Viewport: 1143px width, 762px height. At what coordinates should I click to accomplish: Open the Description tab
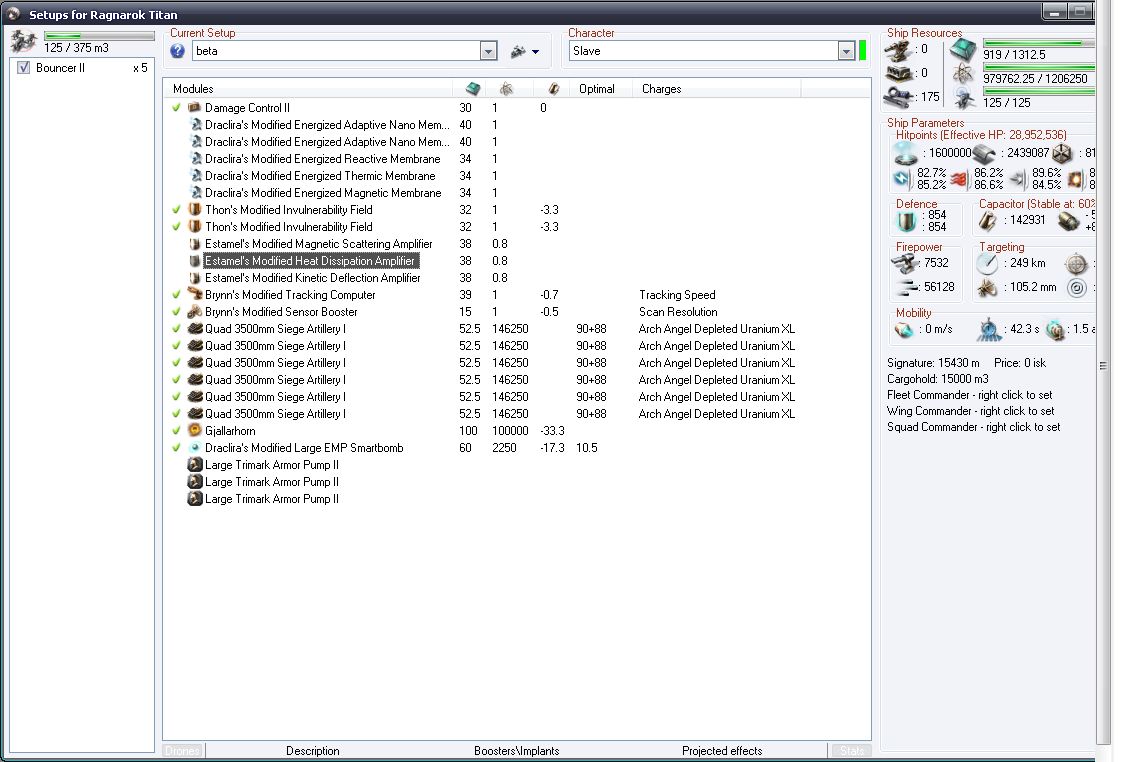(x=313, y=751)
